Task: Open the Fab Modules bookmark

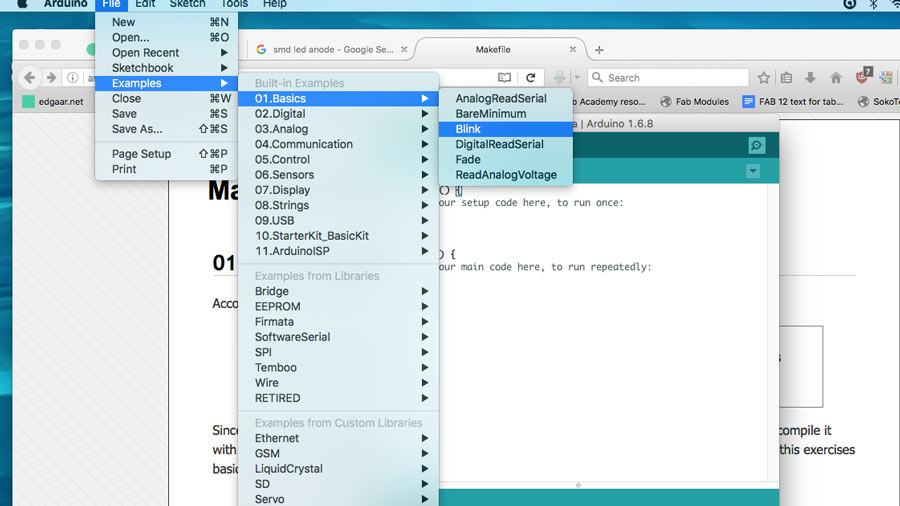Action: (695, 102)
